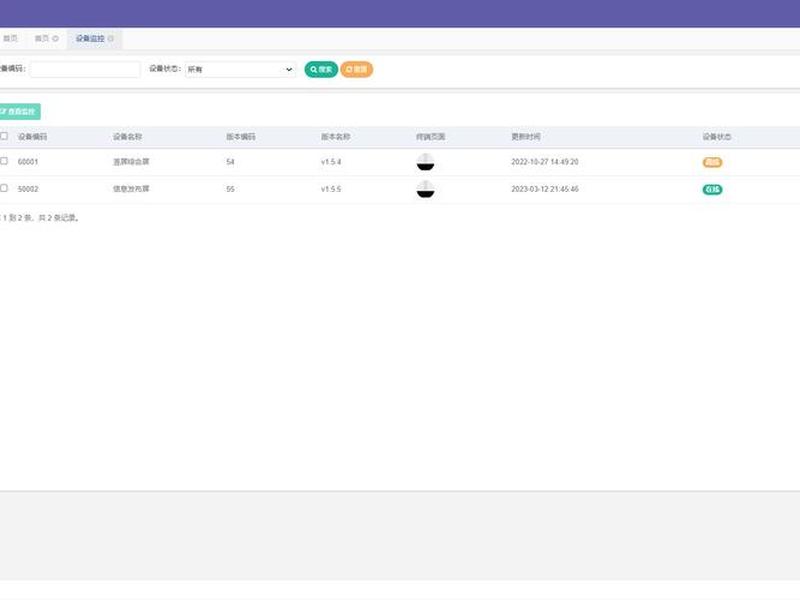Screen dimensions: 800x600
Task: Focus the 设备编码 search input field
Action: point(85,69)
